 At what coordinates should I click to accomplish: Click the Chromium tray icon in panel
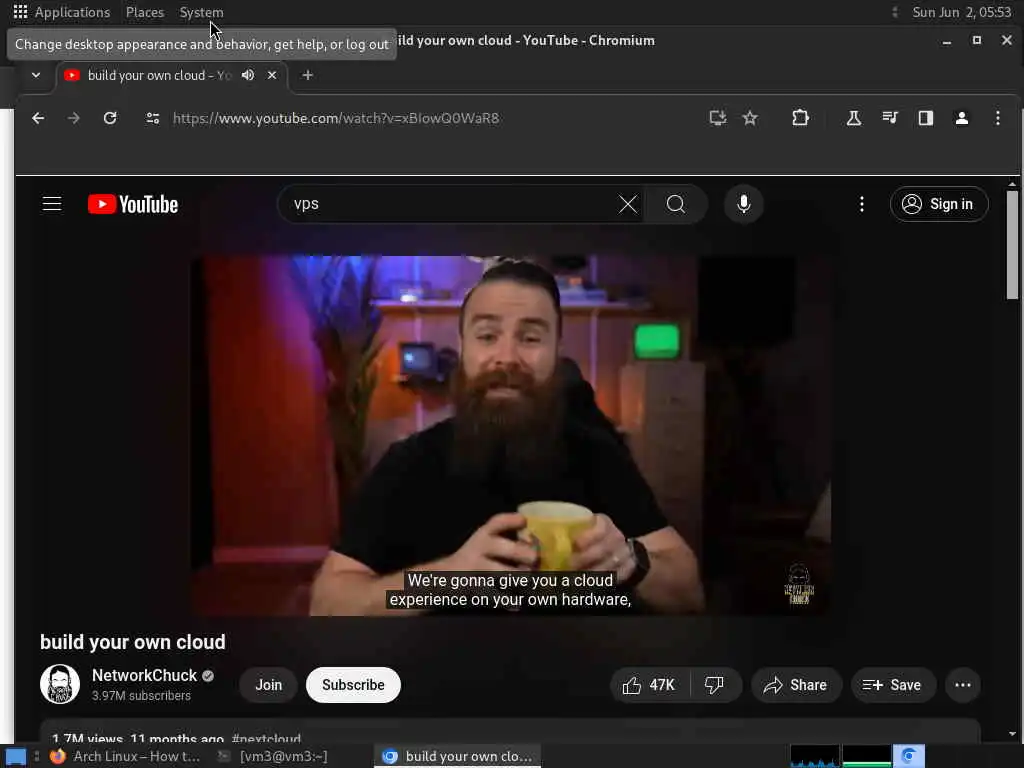[908, 756]
